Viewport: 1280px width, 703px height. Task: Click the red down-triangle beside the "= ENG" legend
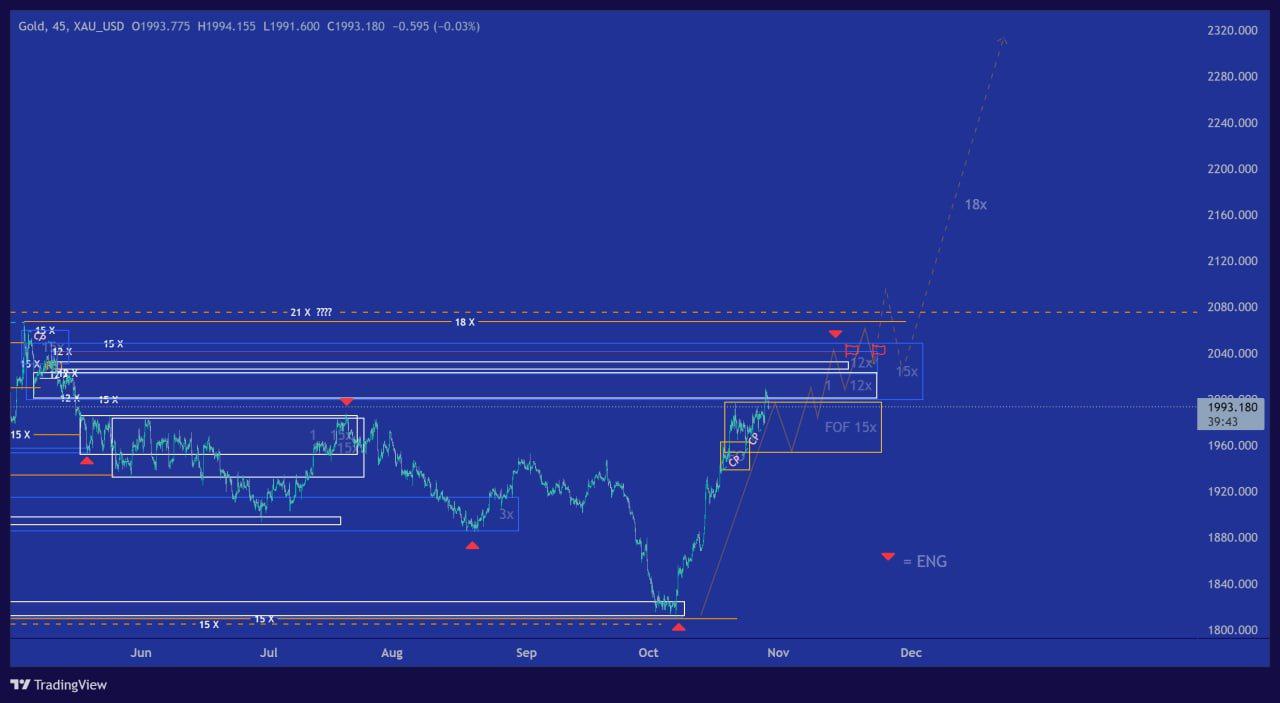coord(888,556)
